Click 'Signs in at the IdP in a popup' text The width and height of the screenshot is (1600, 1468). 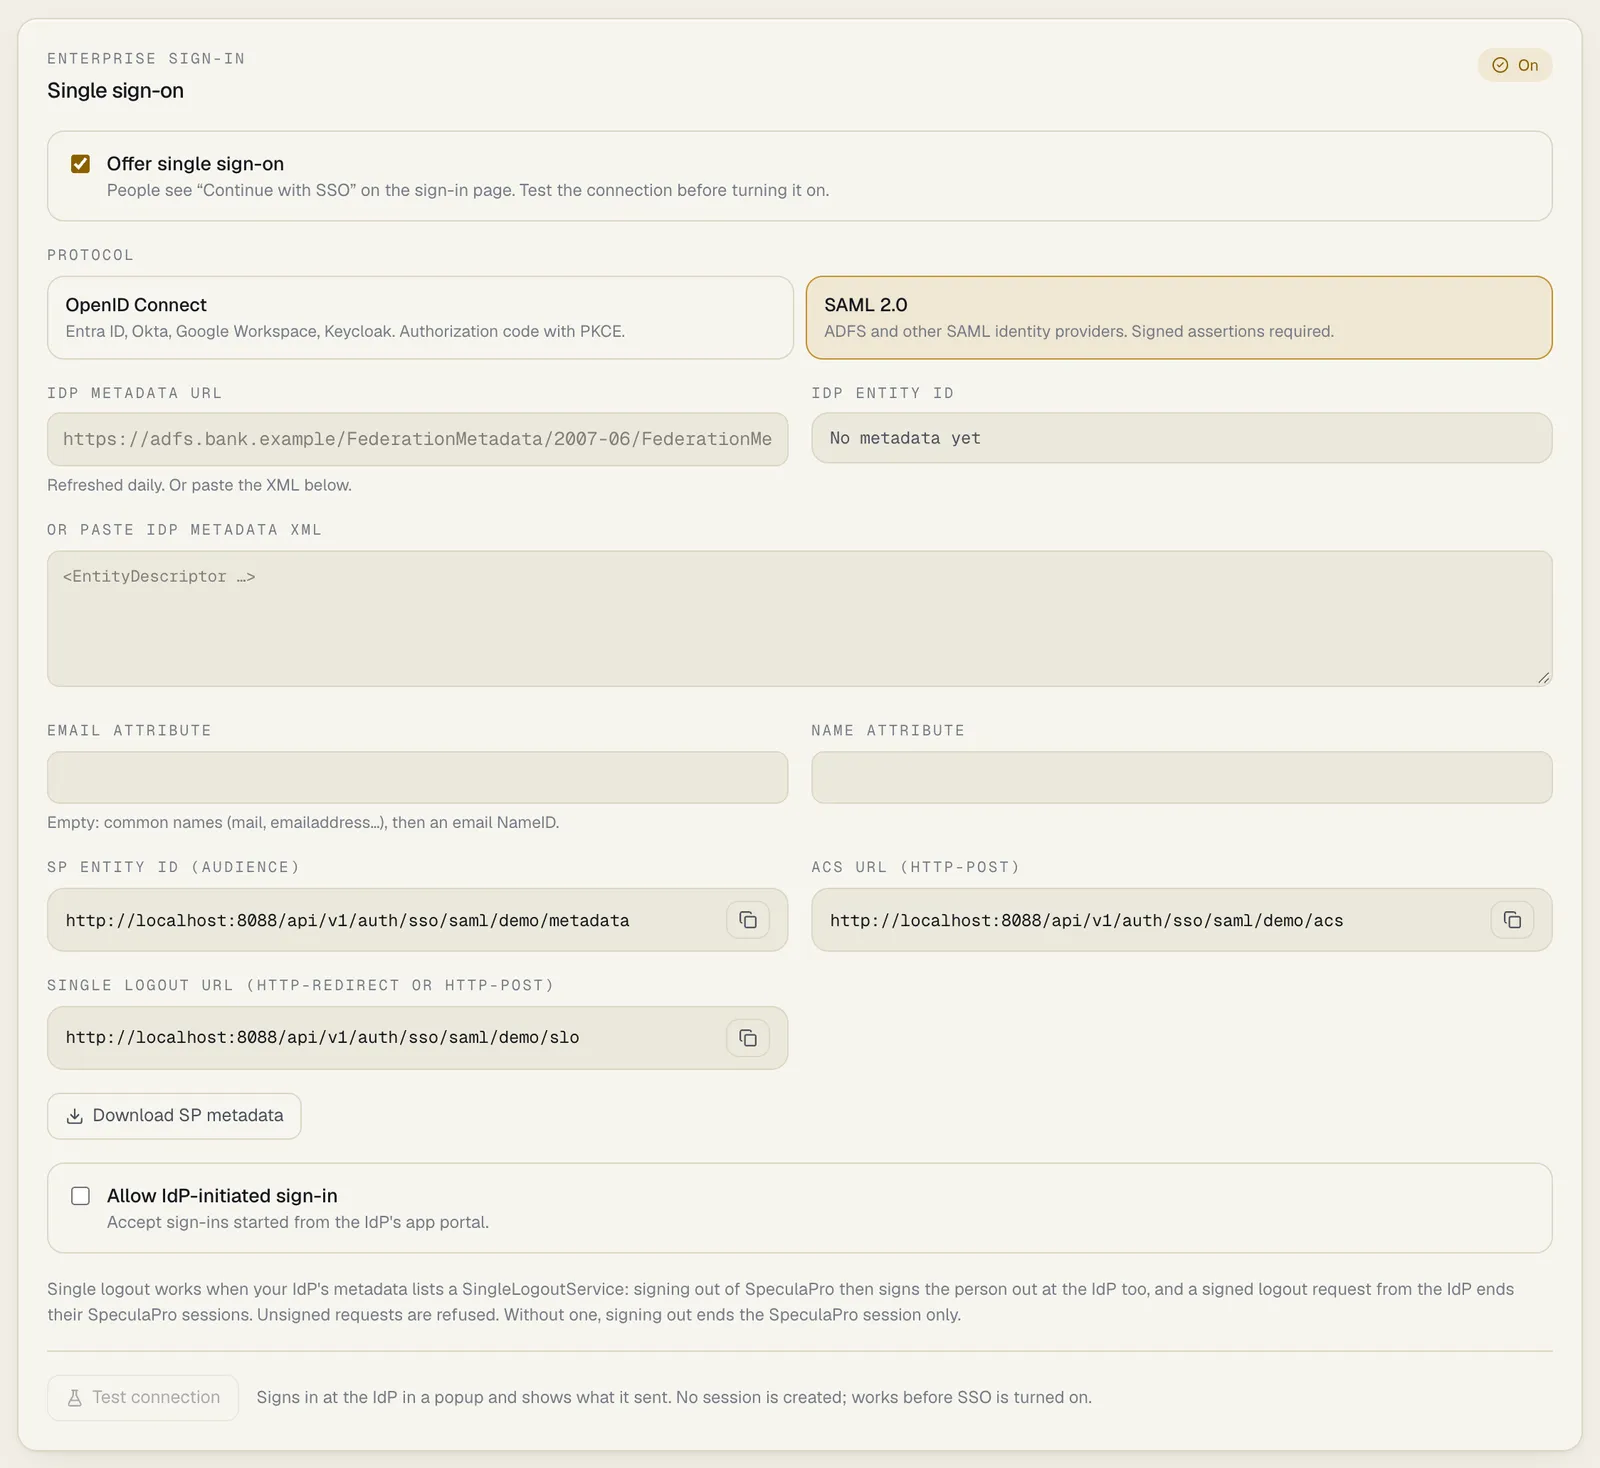click(674, 1398)
